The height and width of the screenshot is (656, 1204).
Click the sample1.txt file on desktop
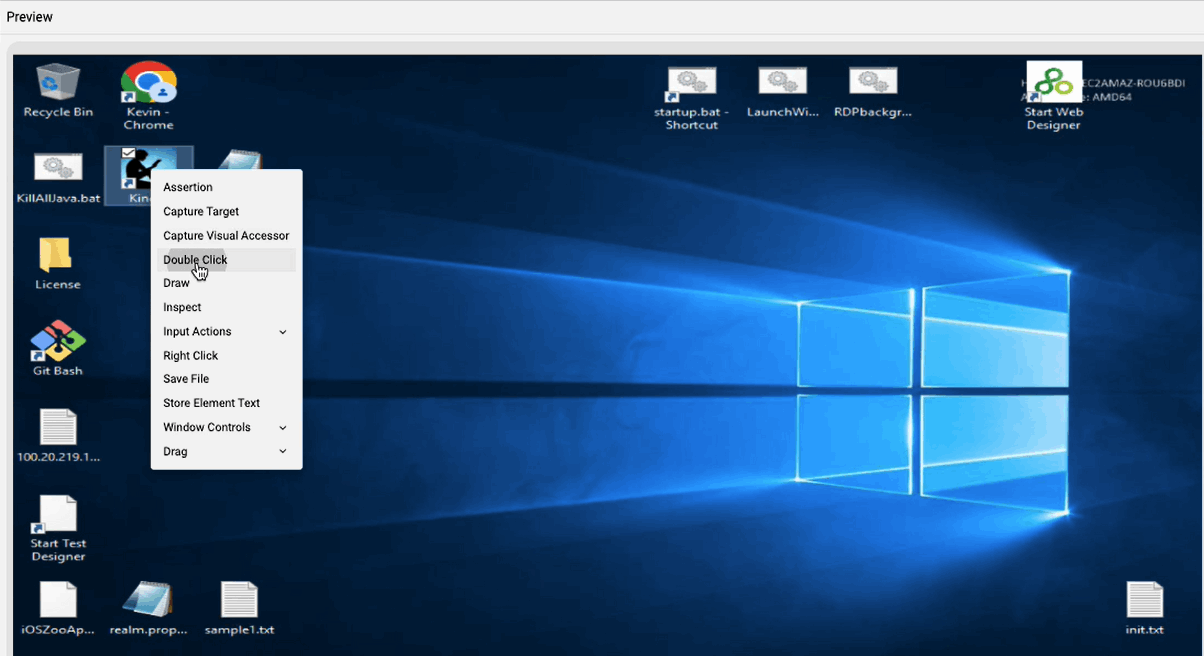239,600
